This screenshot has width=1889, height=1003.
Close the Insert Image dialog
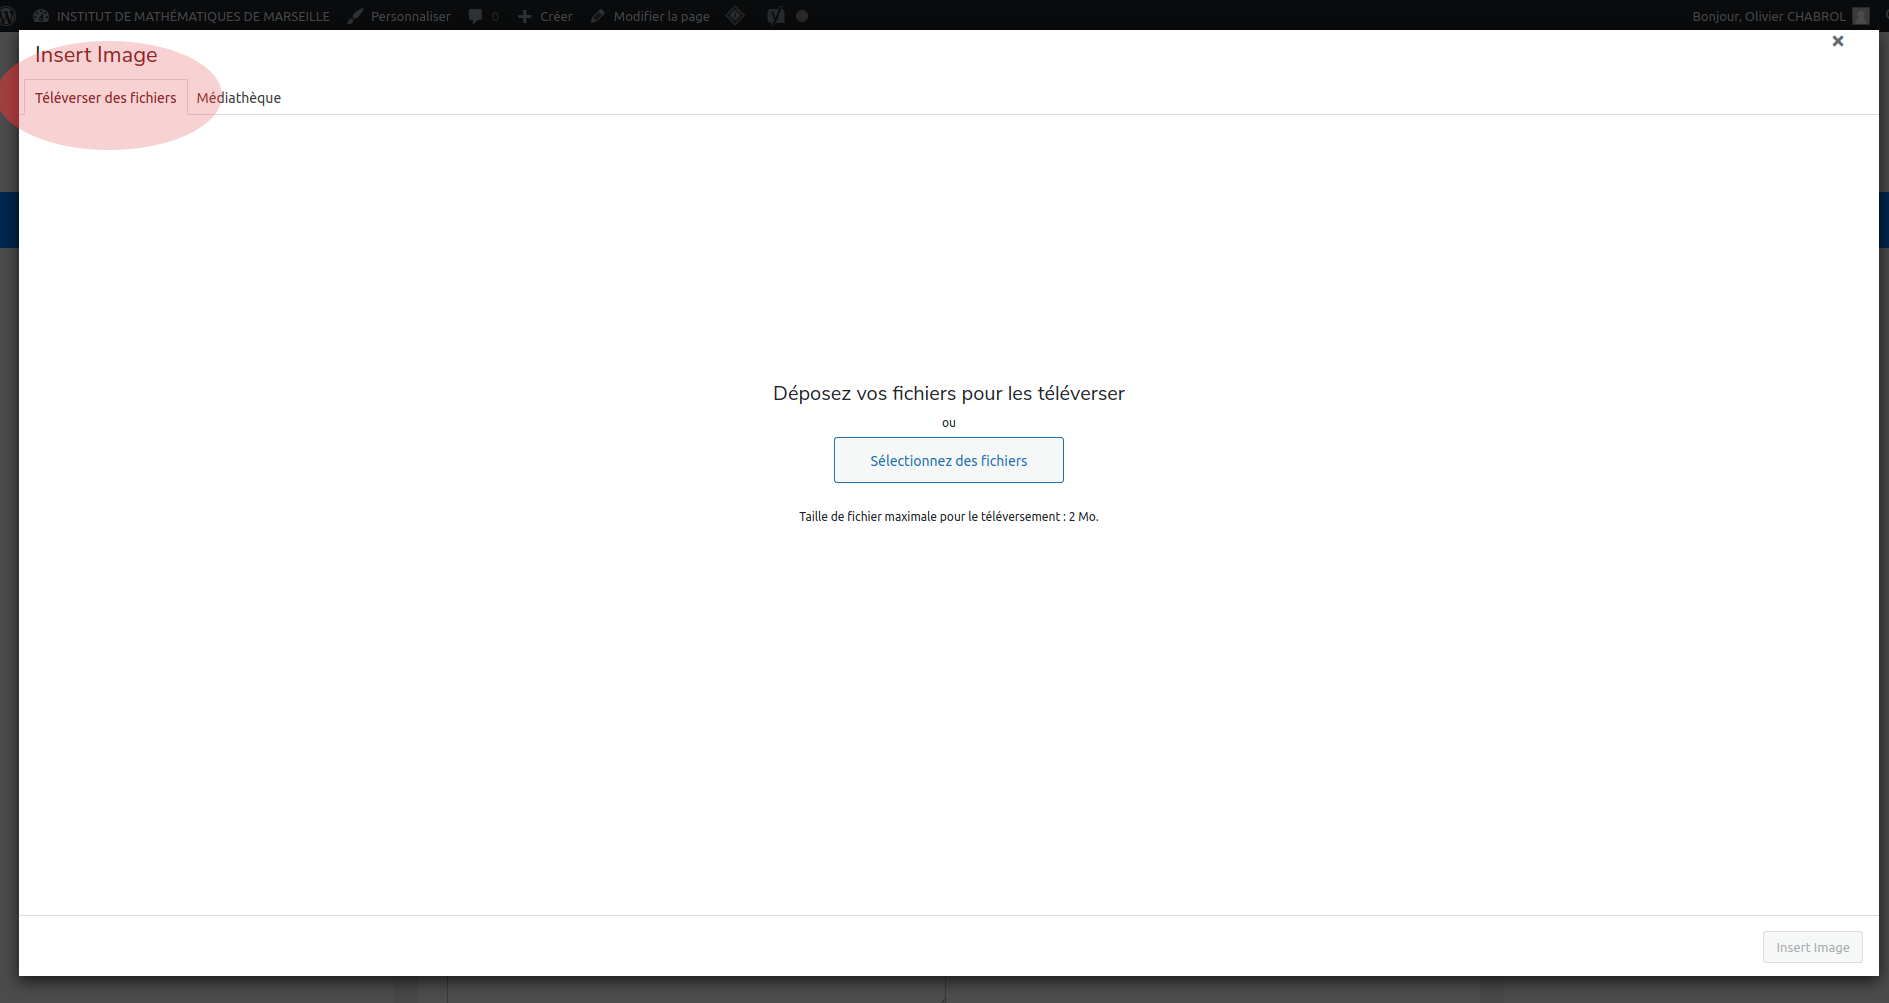(x=1837, y=41)
